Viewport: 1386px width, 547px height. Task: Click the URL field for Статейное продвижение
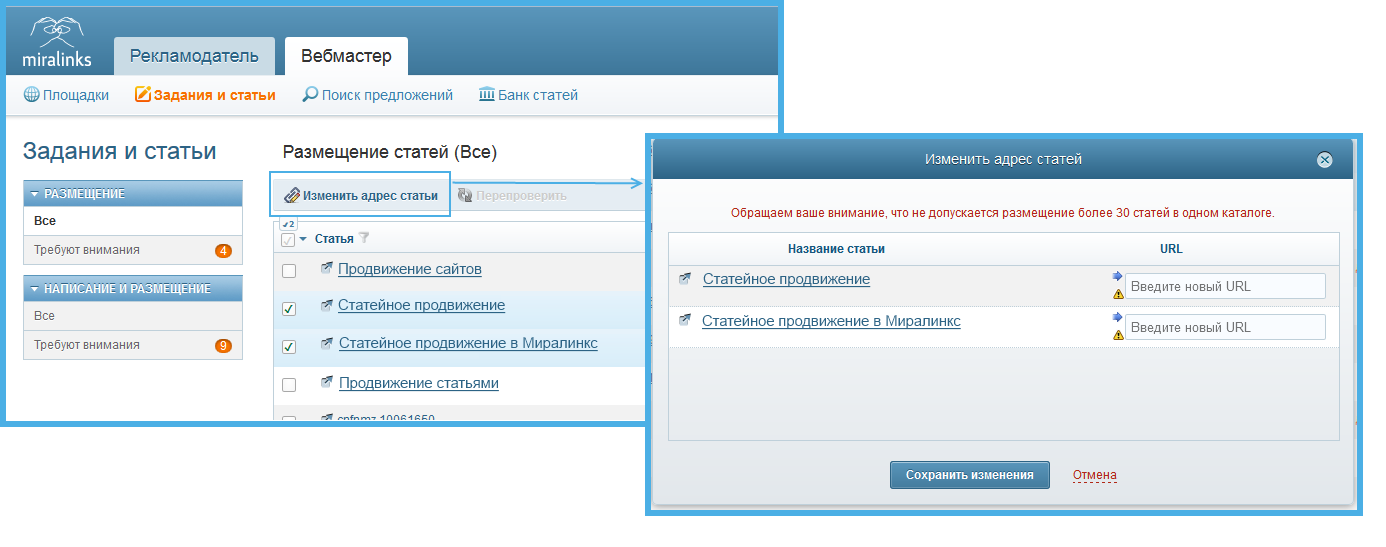coord(1225,286)
